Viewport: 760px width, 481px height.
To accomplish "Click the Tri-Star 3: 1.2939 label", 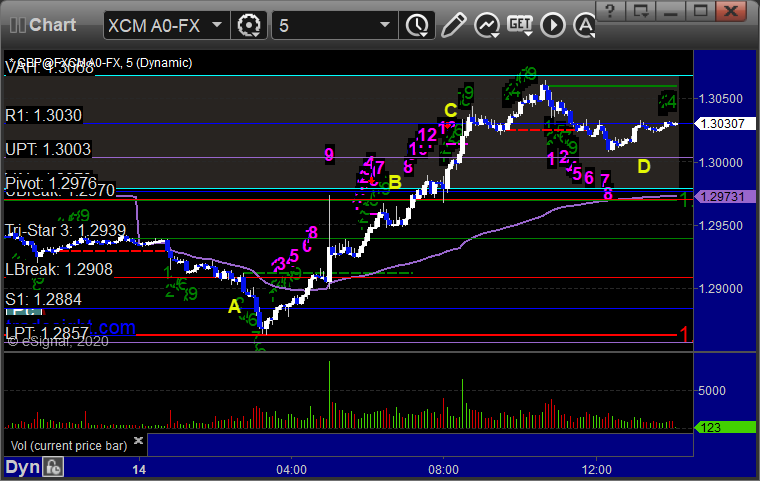I will point(65,230).
